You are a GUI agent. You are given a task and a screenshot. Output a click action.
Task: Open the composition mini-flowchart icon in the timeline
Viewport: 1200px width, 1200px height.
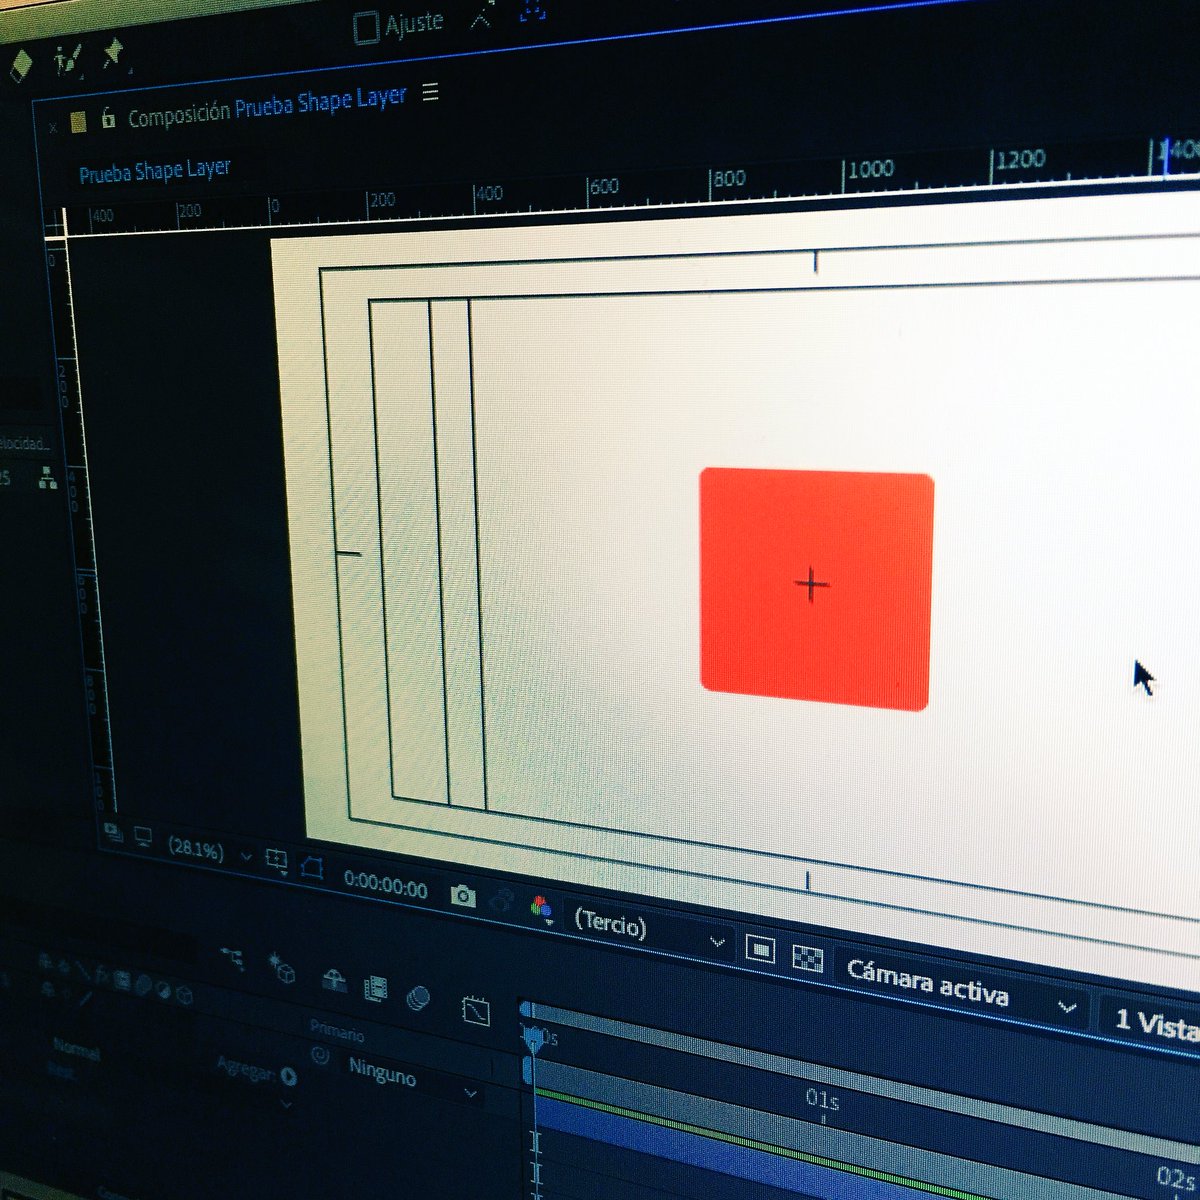[233, 958]
